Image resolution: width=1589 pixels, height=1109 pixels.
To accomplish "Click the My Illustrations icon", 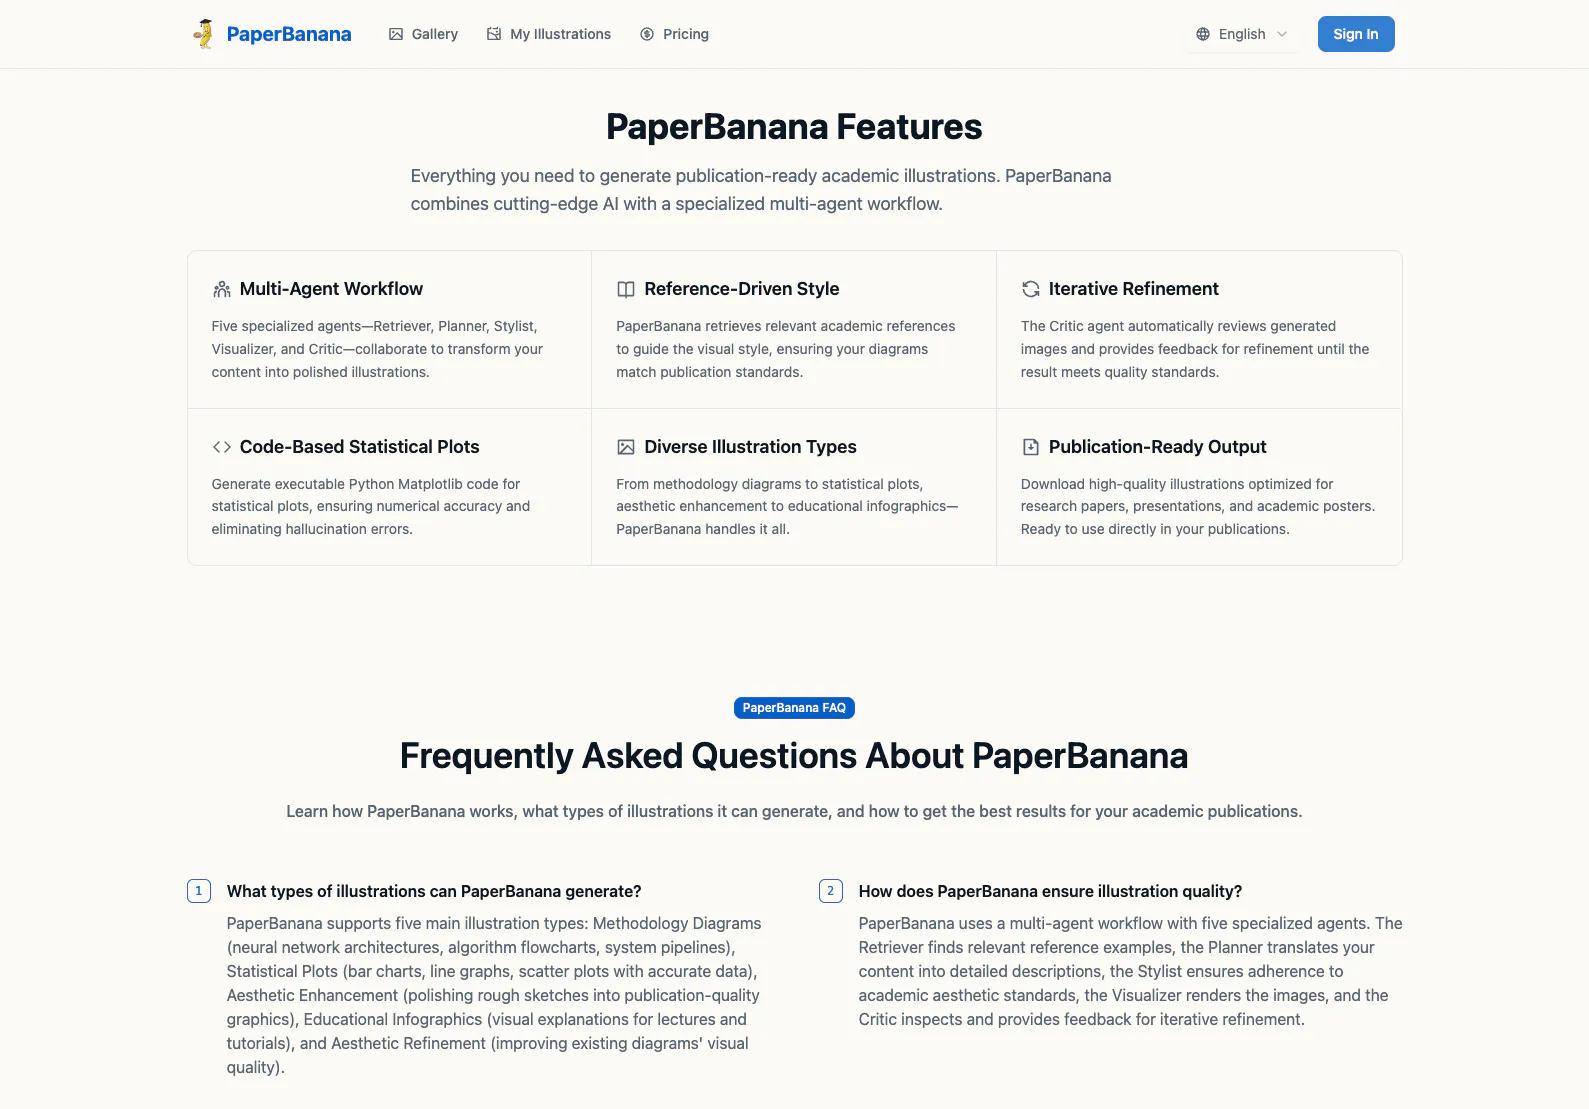I will coord(494,34).
